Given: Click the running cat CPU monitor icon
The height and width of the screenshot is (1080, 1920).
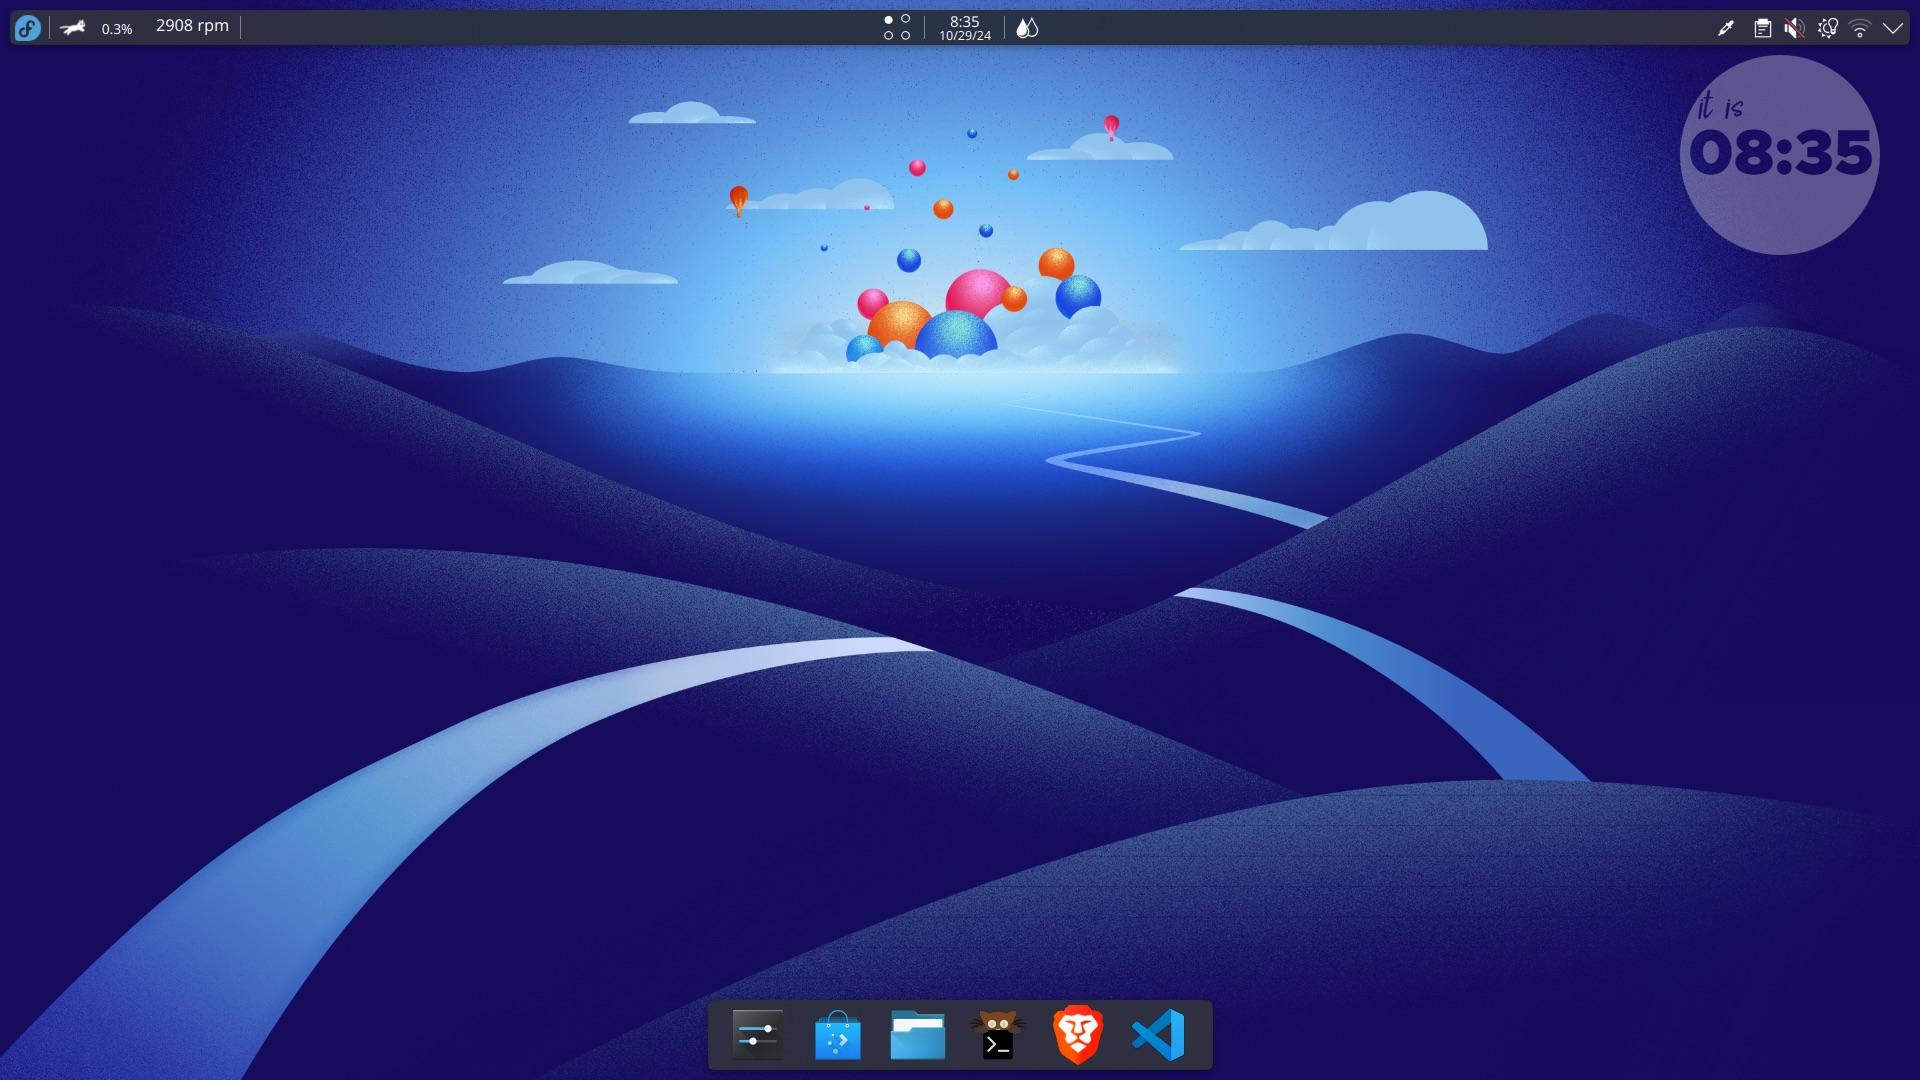Looking at the screenshot, I should coord(73,28).
